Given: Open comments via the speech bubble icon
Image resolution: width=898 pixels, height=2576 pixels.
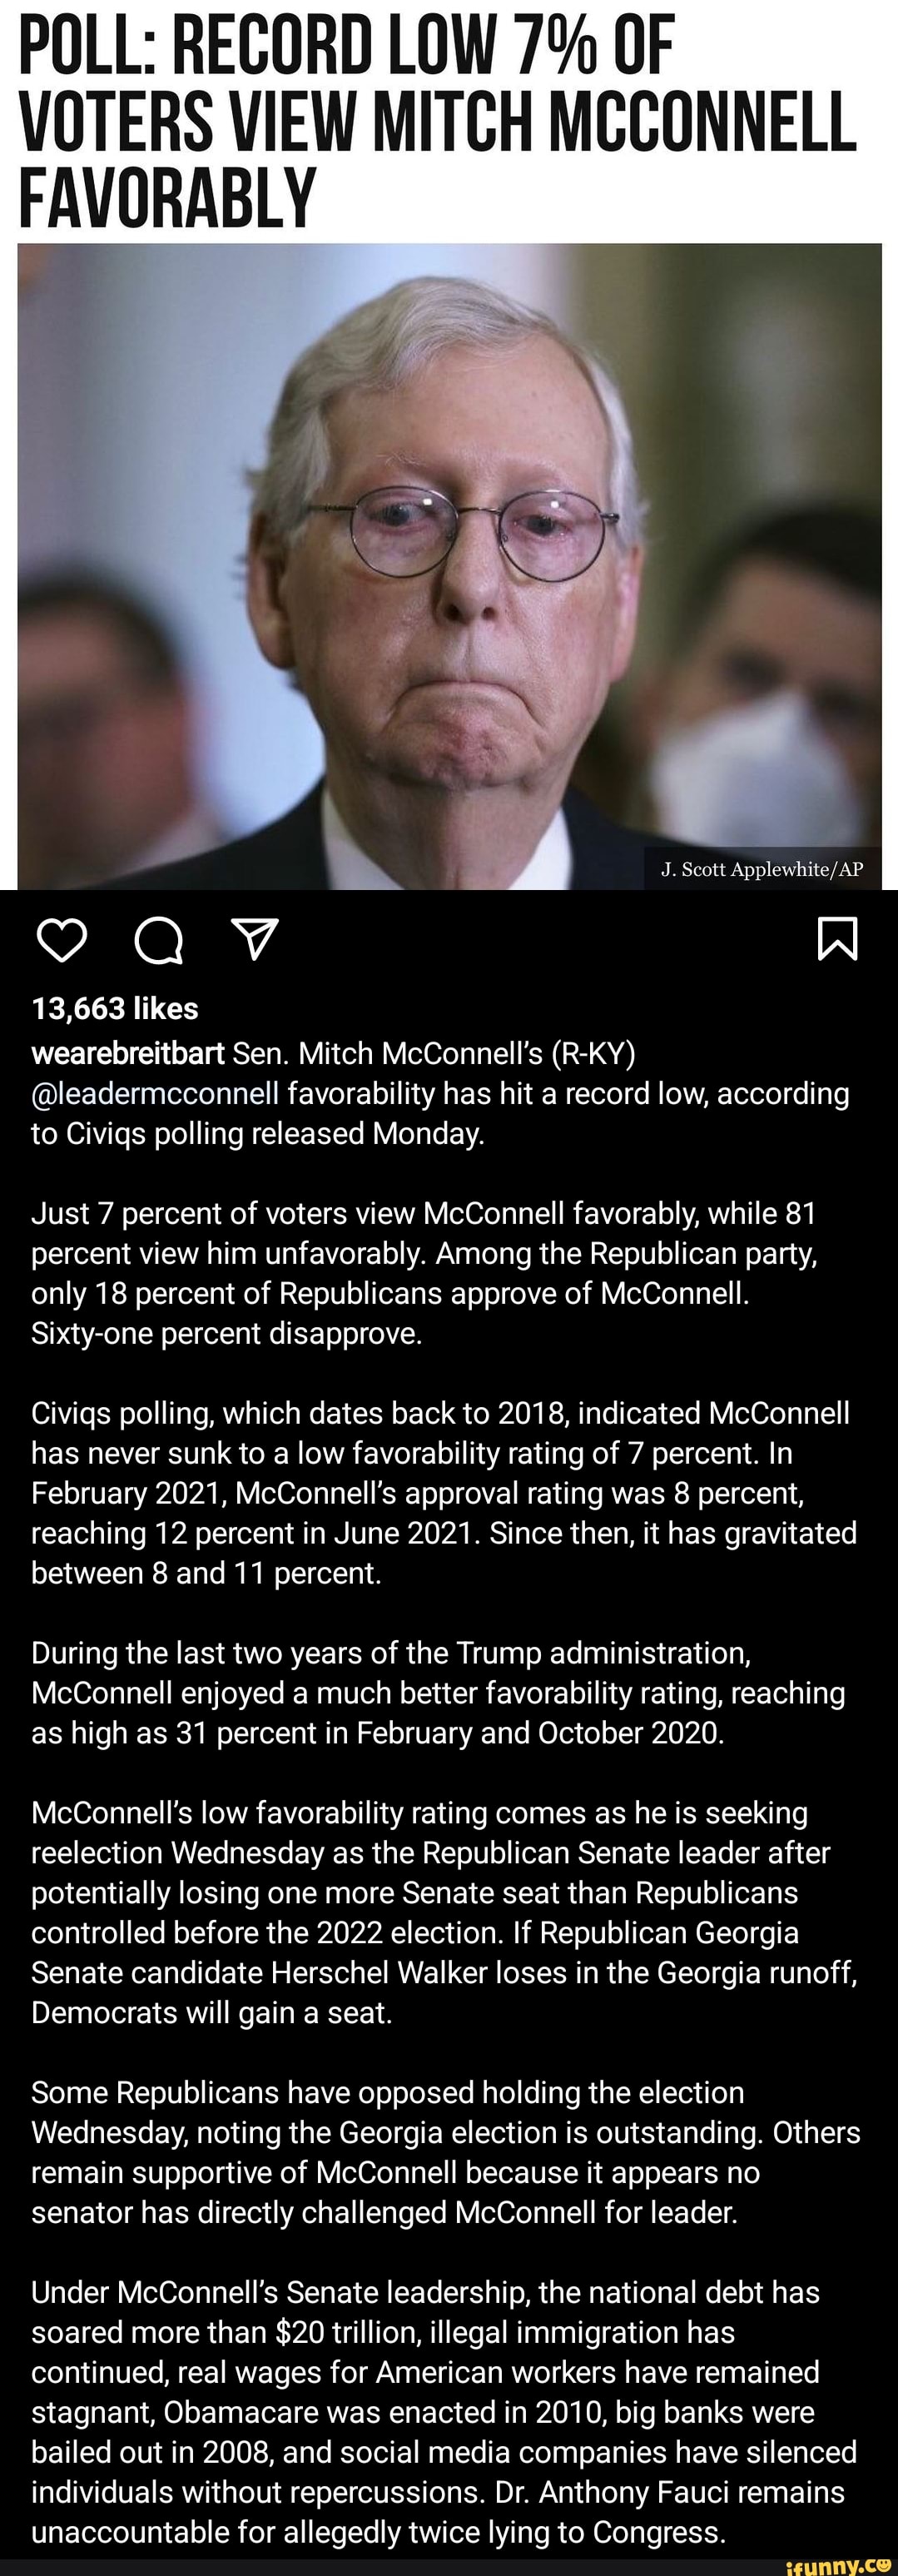Looking at the screenshot, I should tap(160, 941).
